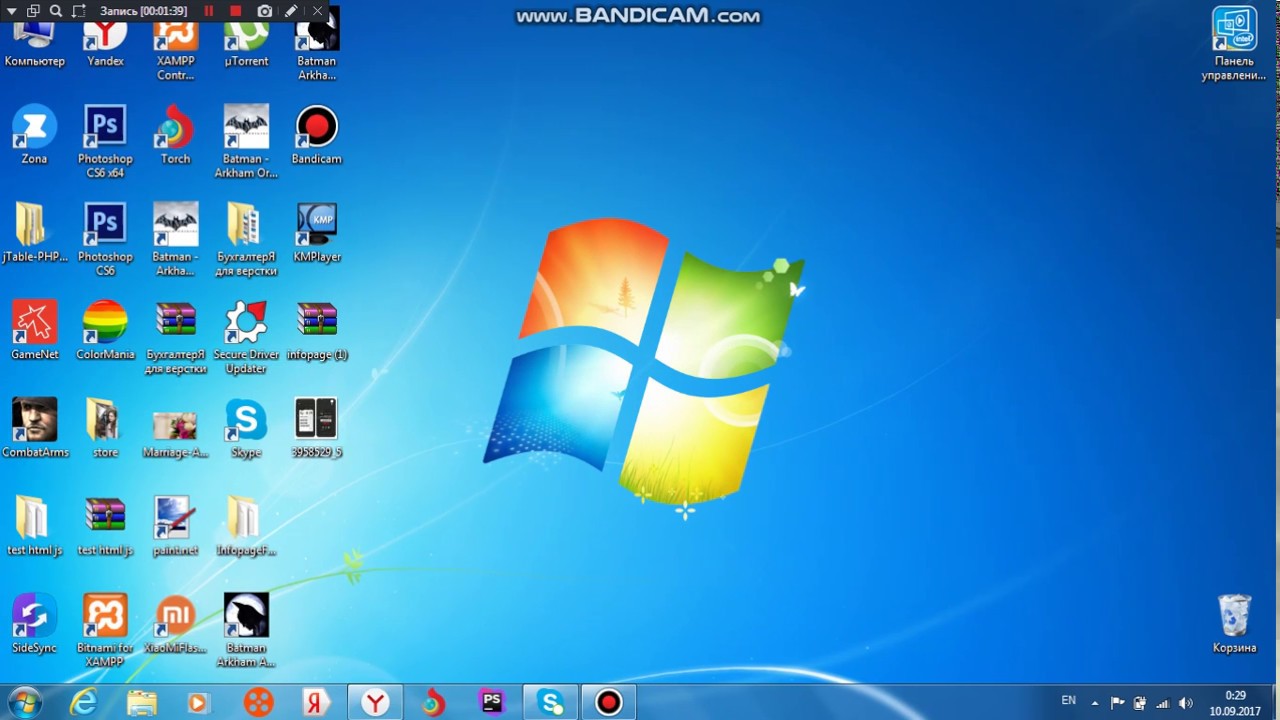The height and width of the screenshot is (720, 1280).
Task: Select the Bitnami for XAMPP shortcut
Action: (x=105, y=632)
